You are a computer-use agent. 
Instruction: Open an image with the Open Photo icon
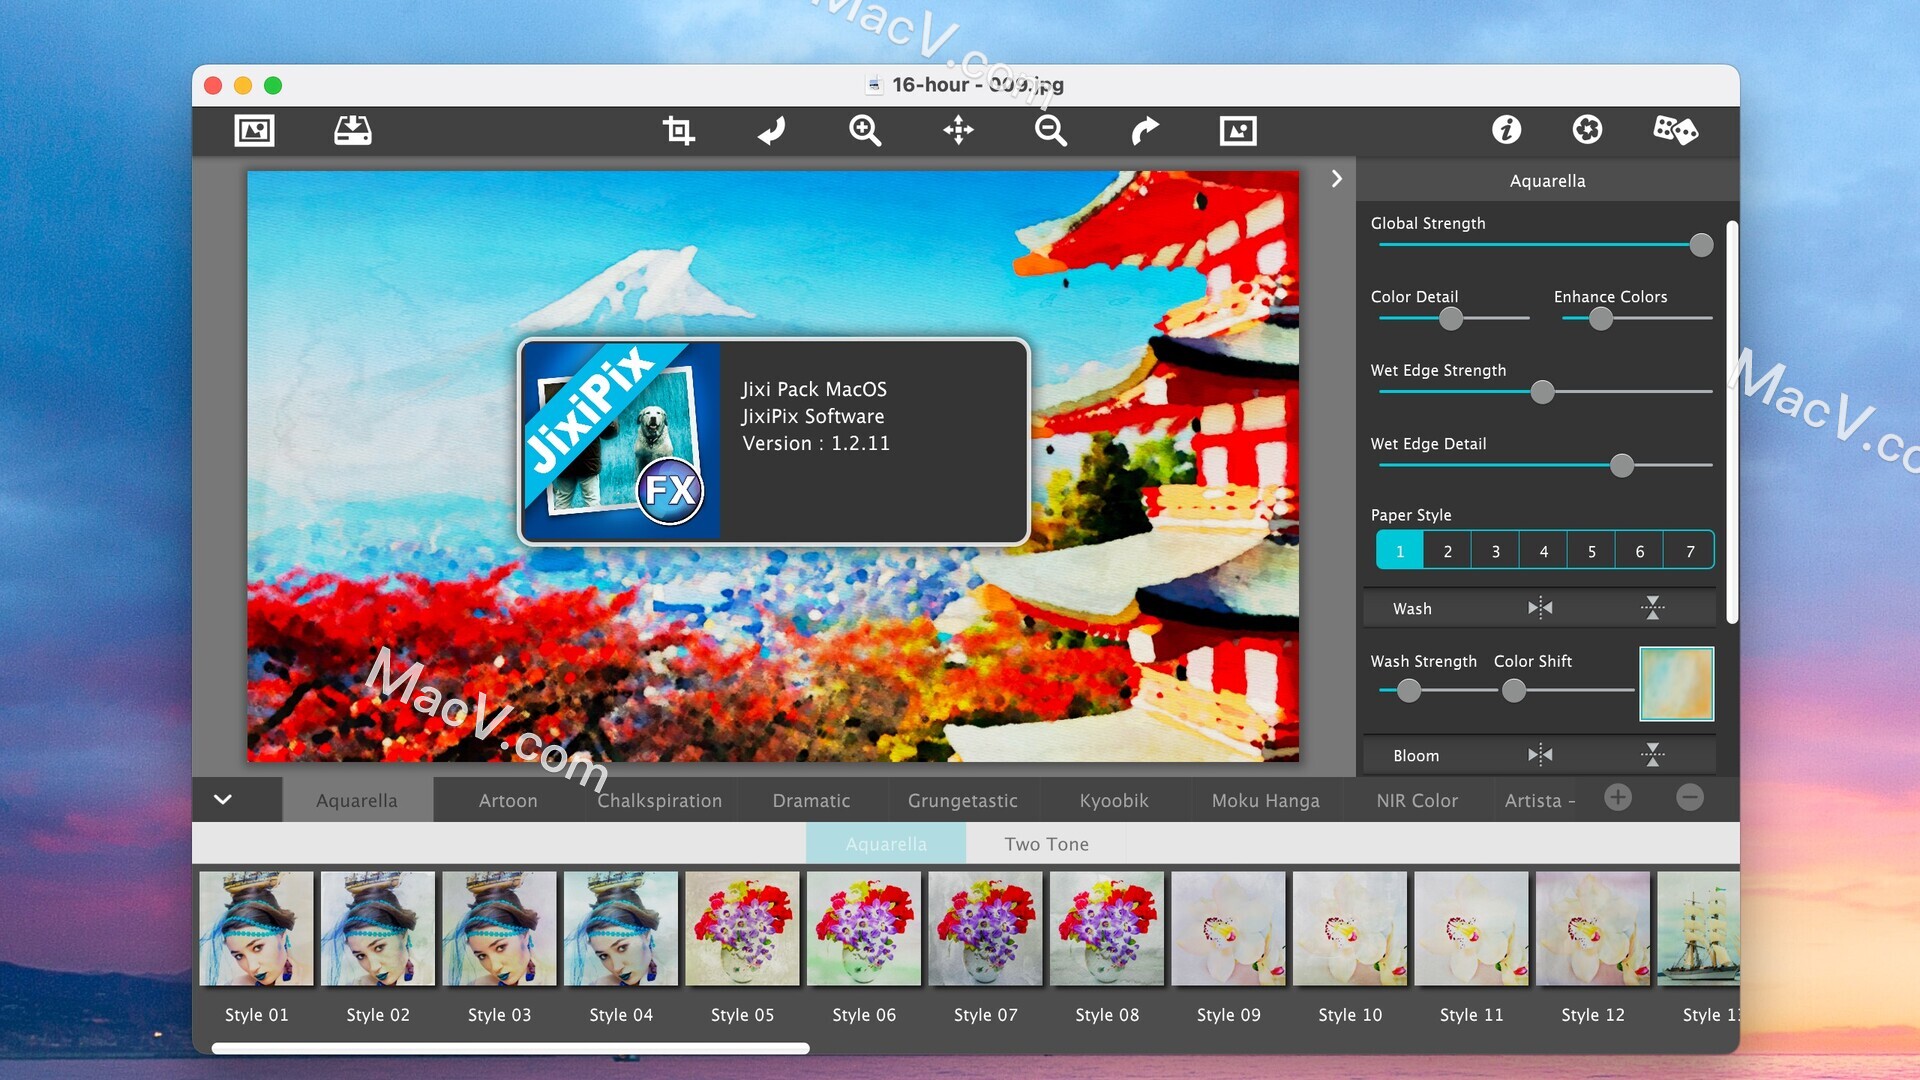254,130
